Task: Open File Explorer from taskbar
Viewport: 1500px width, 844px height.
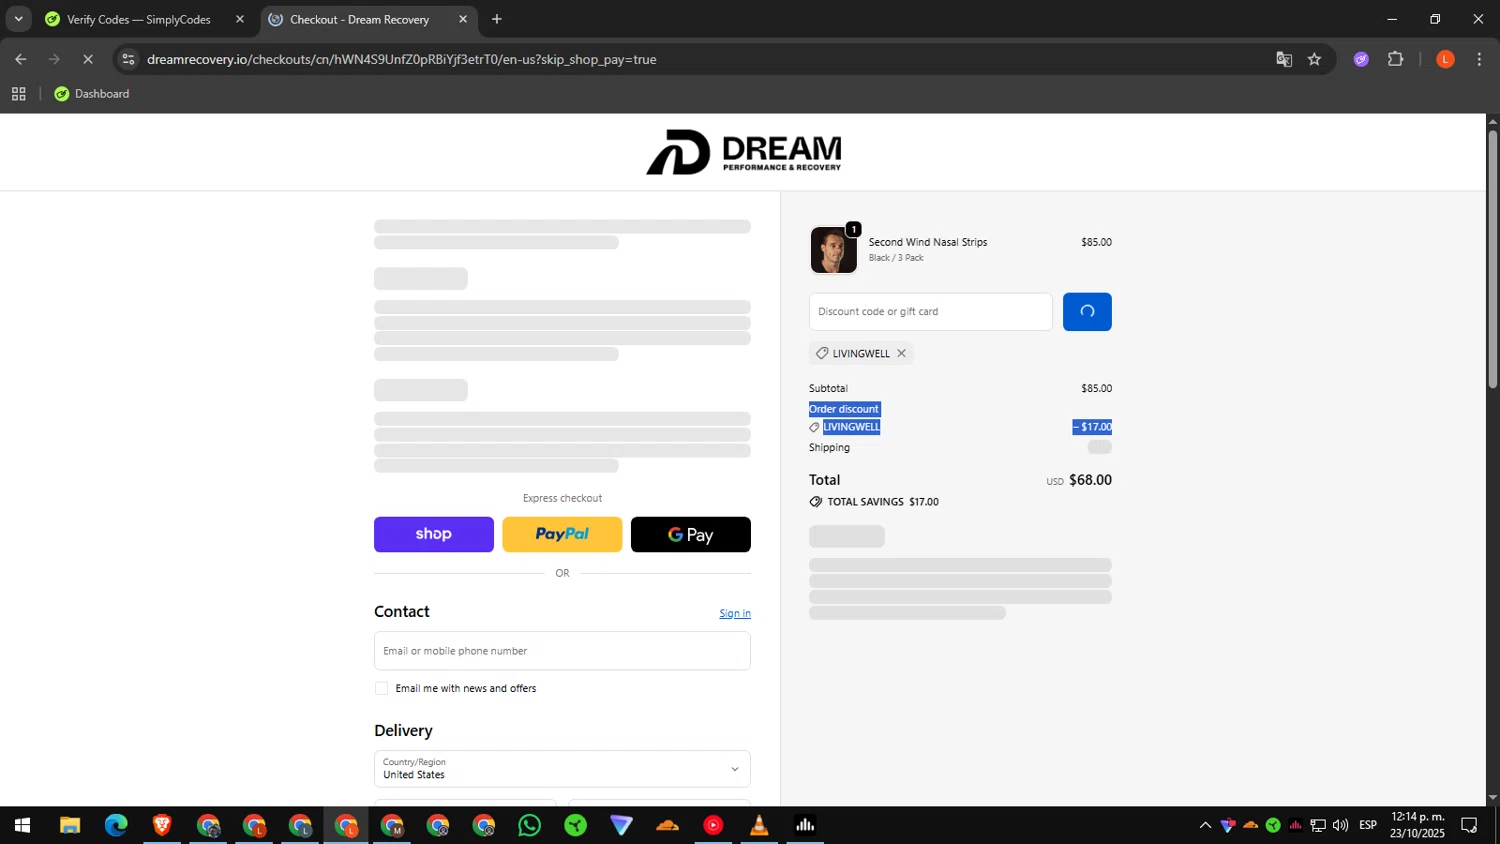Action: click(x=69, y=825)
